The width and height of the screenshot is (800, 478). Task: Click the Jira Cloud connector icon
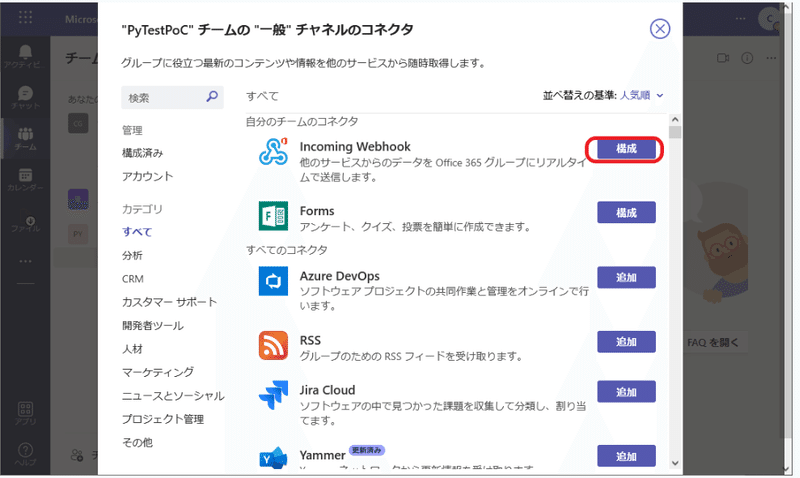(x=273, y=395)
